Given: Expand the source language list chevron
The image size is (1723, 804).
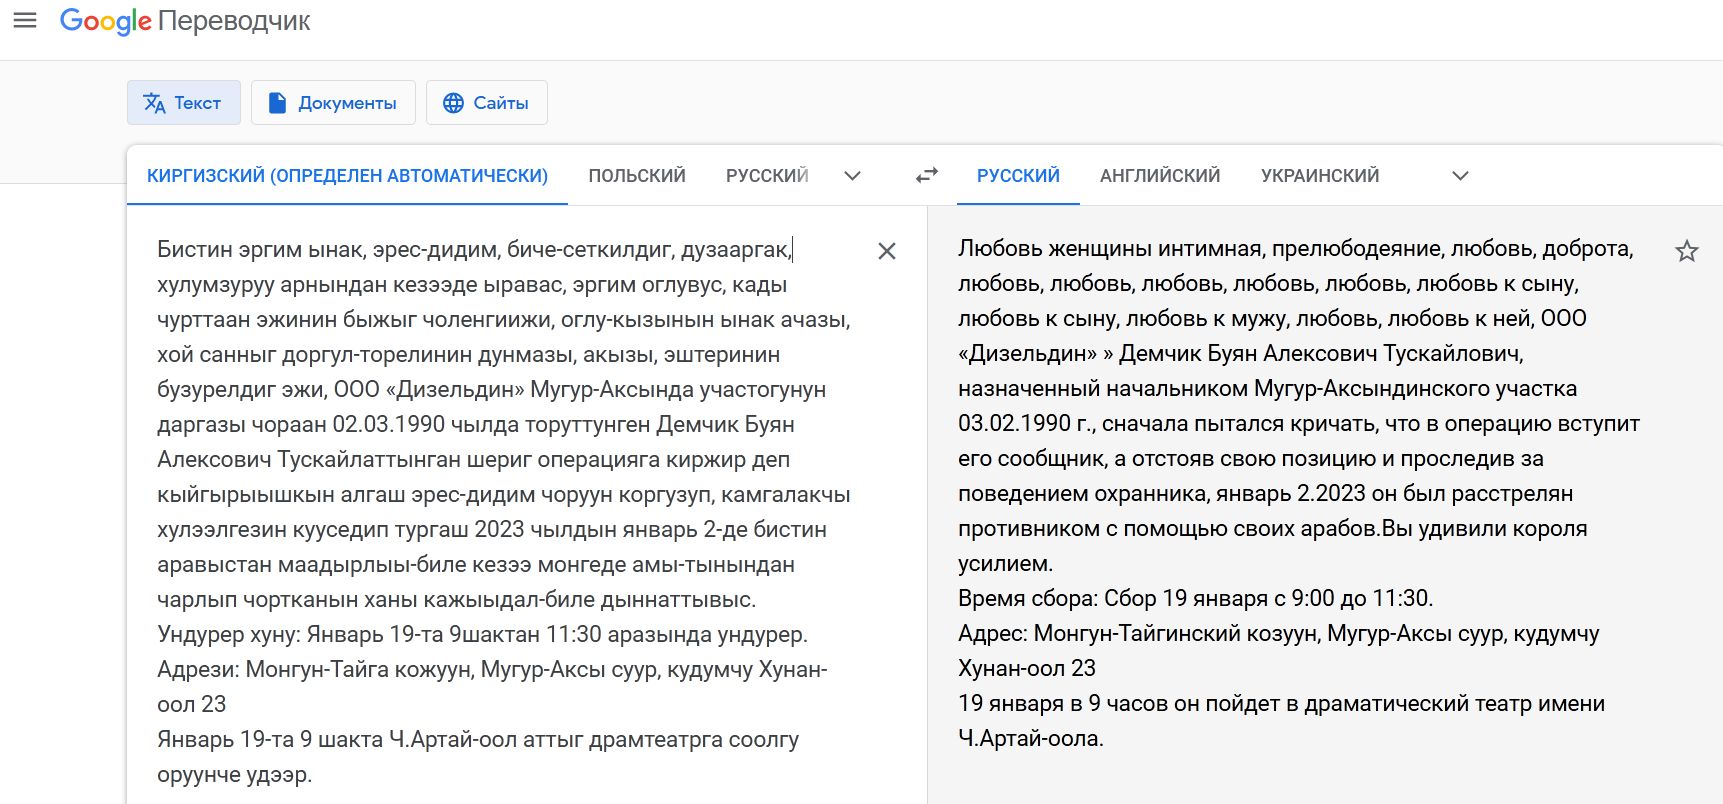Looking at the screenshot, I should coord(852,176).
